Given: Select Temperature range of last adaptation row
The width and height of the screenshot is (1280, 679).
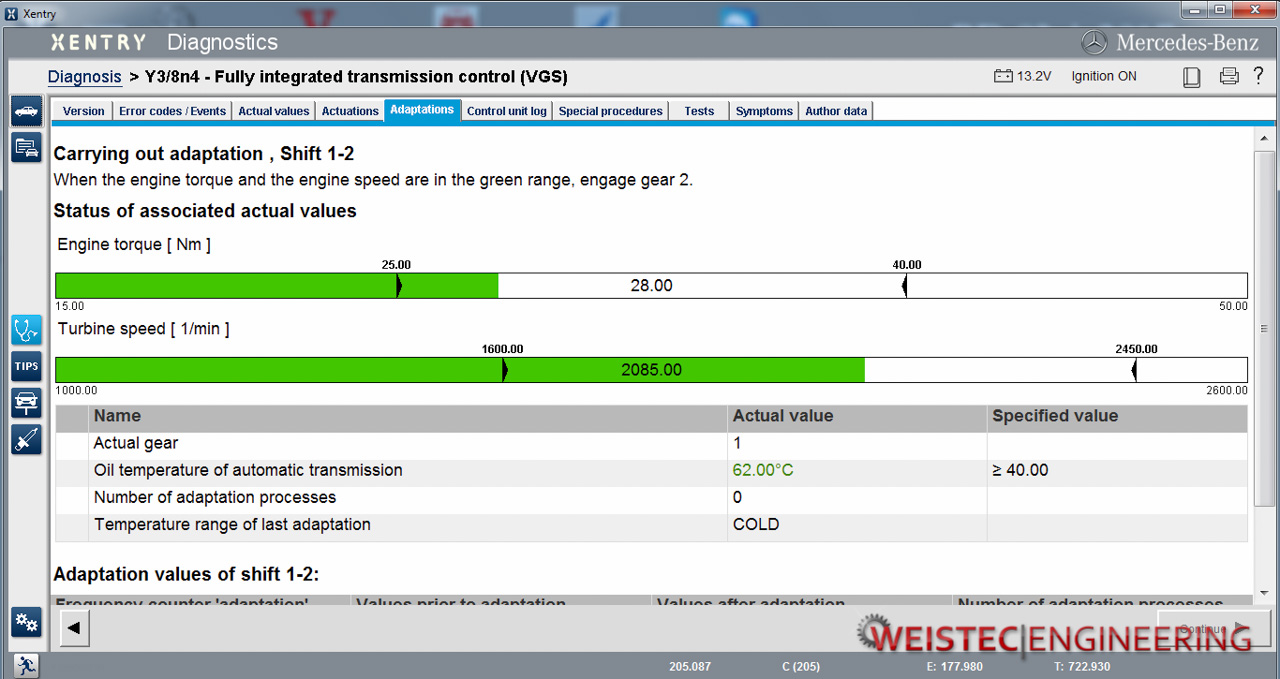Looking at the screenshot, I should coord(651,525).
